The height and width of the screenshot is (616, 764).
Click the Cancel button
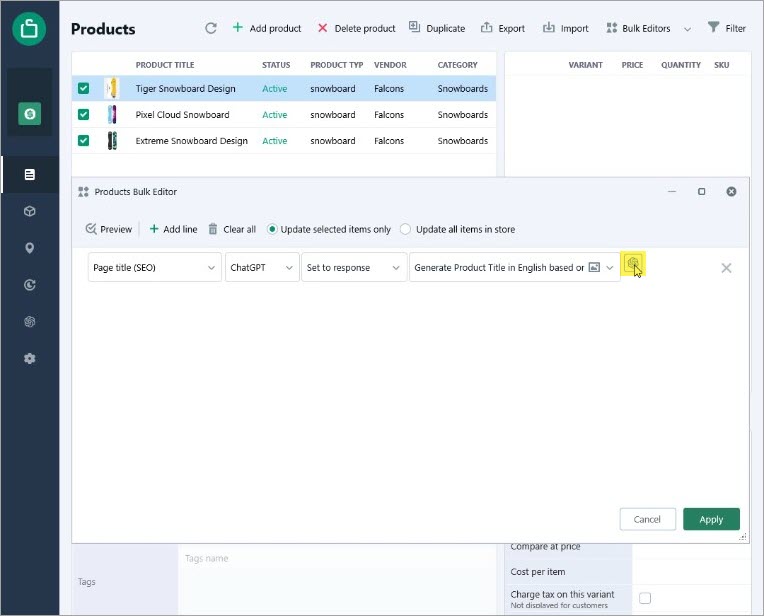[647, 519]
